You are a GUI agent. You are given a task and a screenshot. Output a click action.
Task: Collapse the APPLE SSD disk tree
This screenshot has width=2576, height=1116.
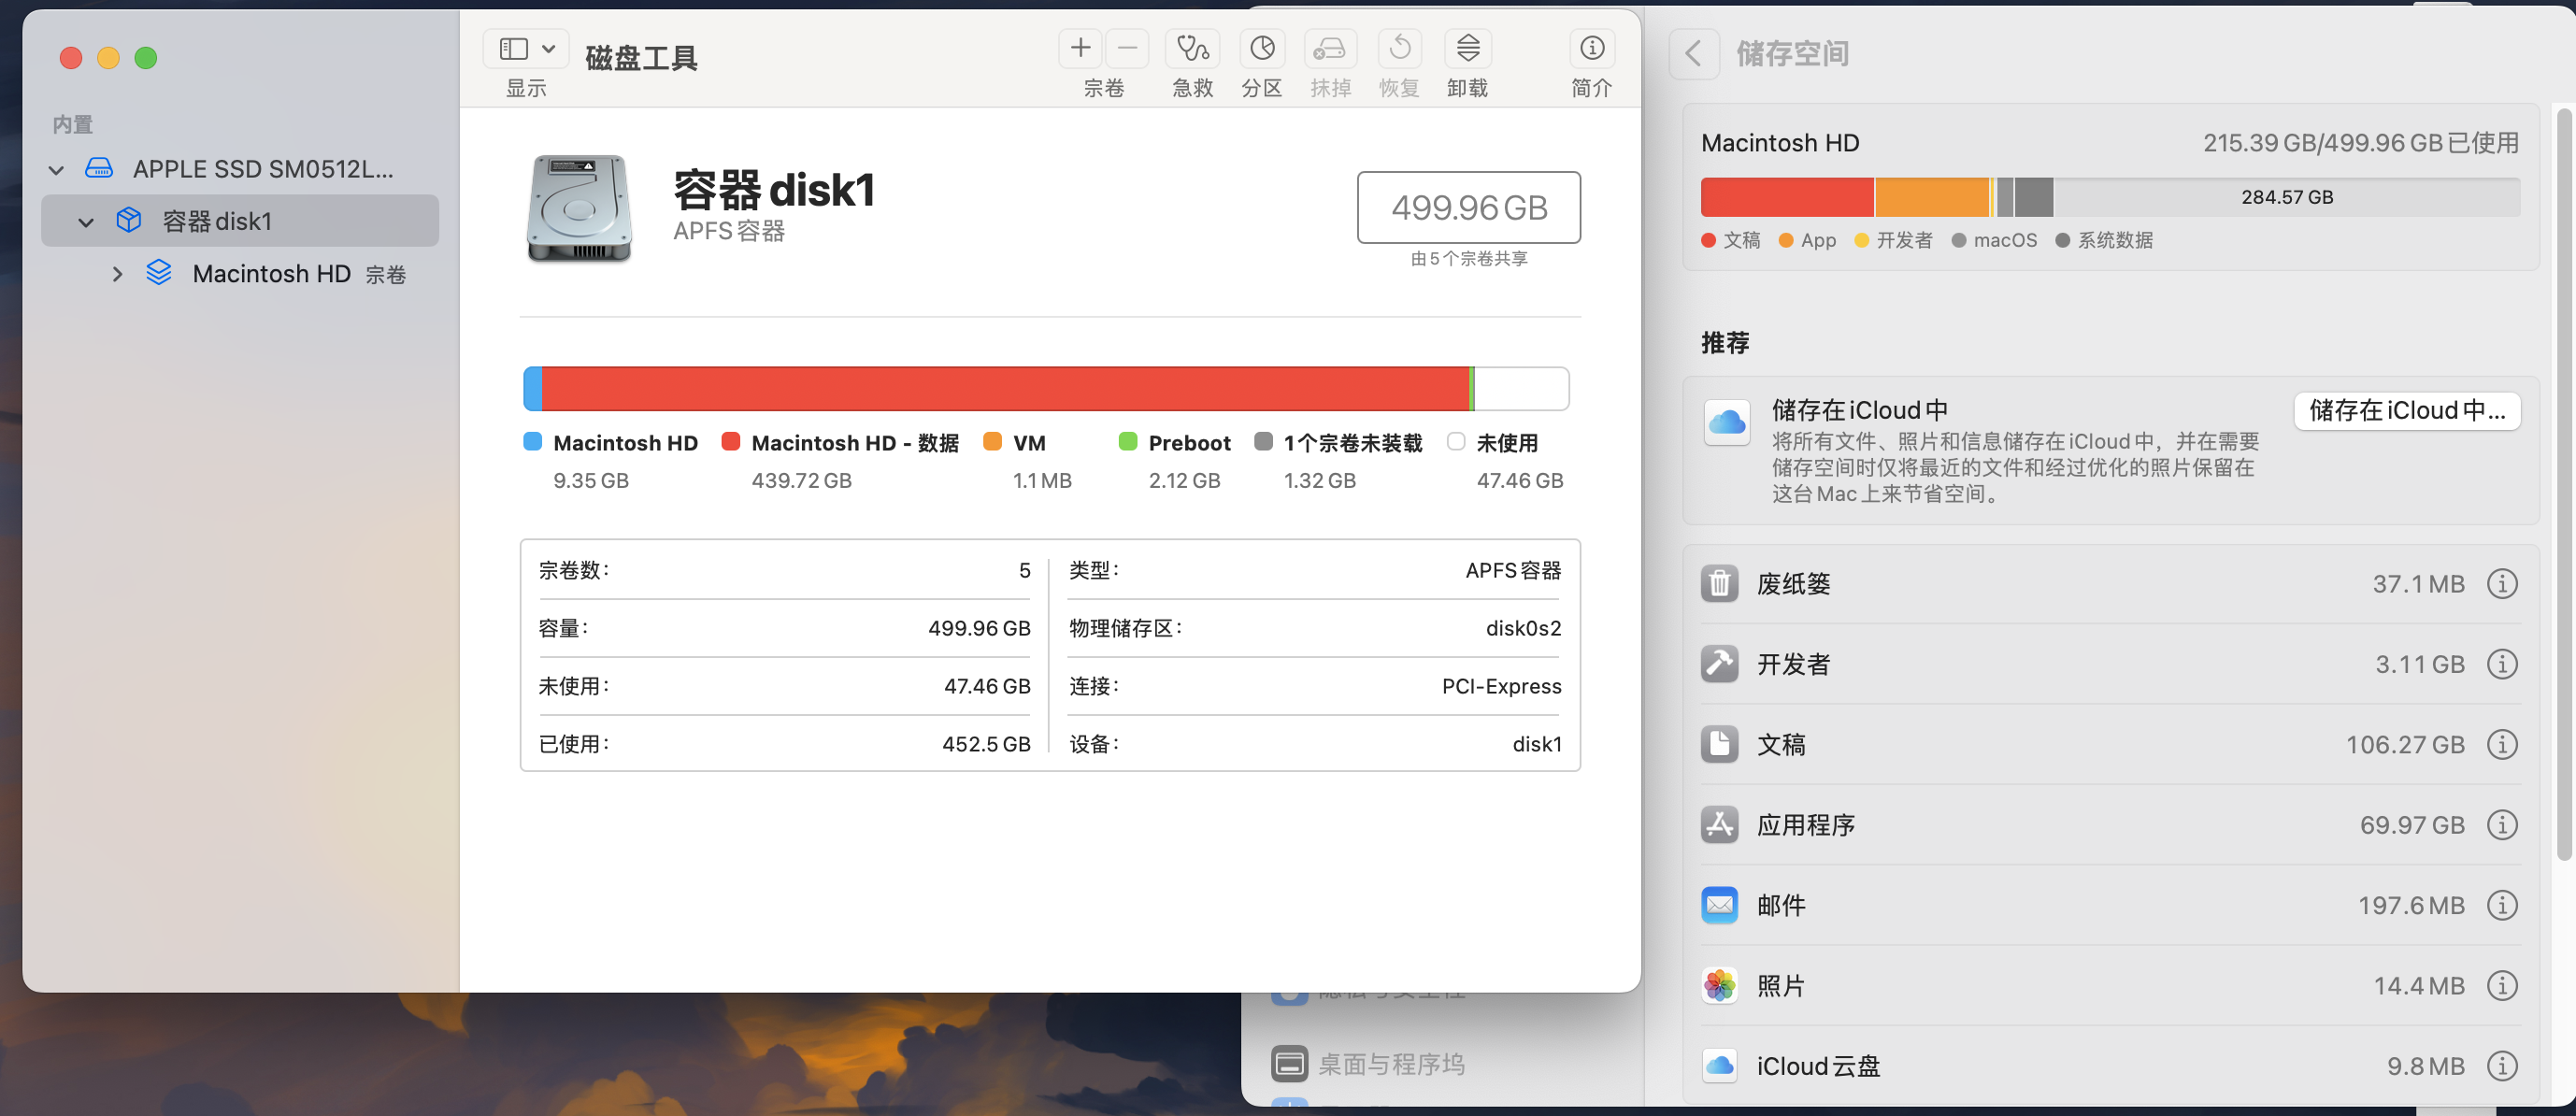(x=57, y=170)
